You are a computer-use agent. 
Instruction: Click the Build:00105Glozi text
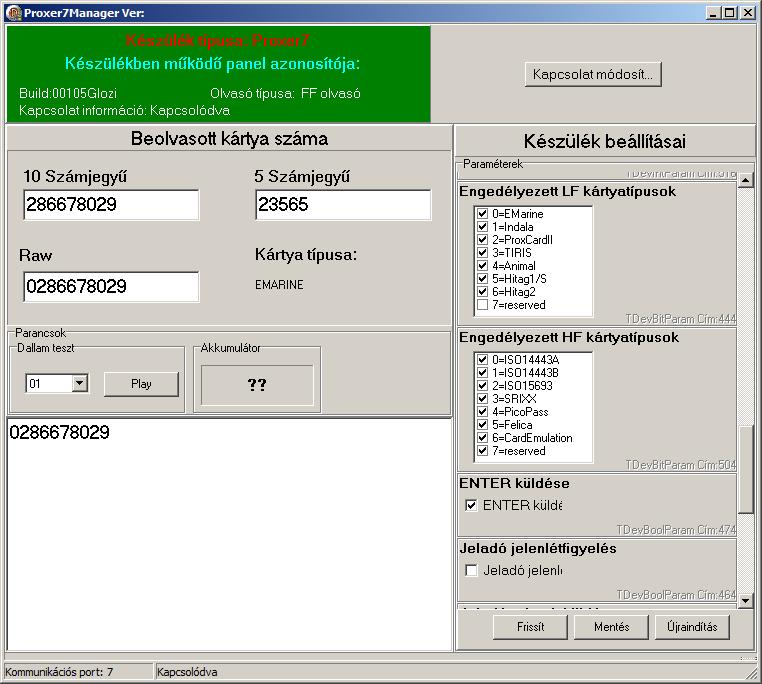[68, 93]
